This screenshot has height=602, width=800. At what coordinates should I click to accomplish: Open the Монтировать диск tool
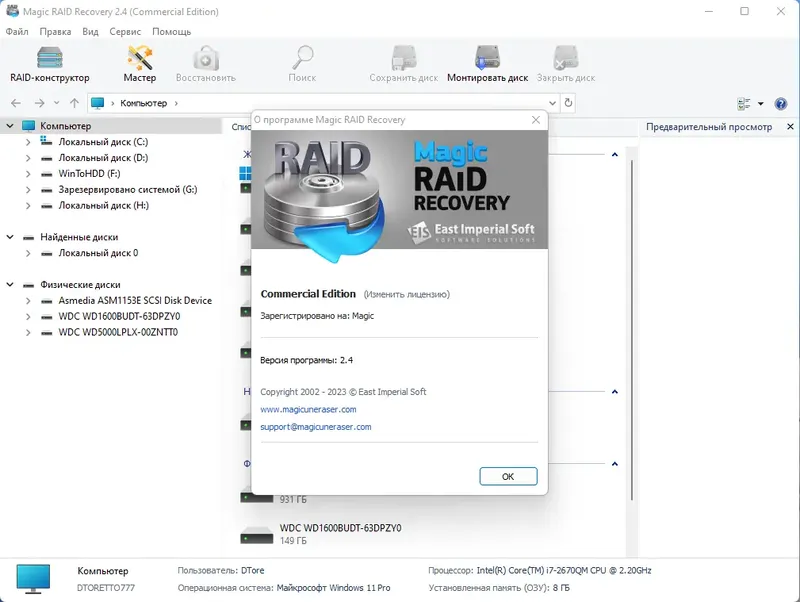click(x=487, y=62)
